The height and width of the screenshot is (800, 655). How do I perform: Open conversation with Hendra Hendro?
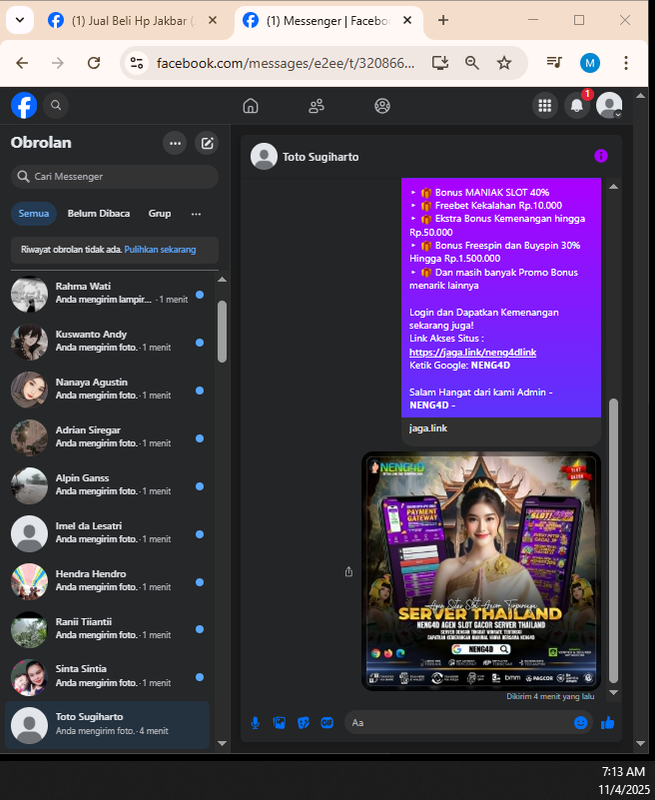click(x=108, y=582)
